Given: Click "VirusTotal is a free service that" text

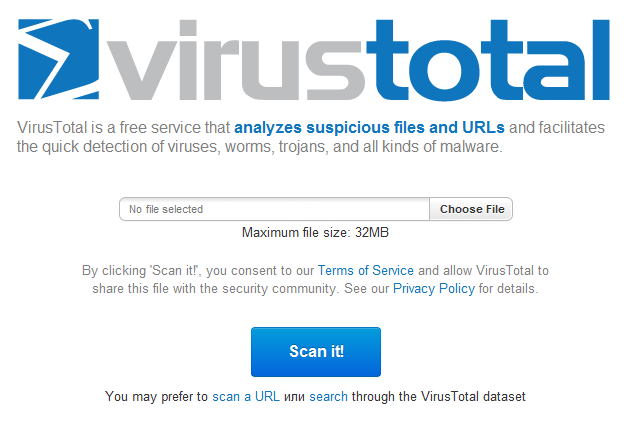Looking at the screenshot, I should (x=124, y=128).
